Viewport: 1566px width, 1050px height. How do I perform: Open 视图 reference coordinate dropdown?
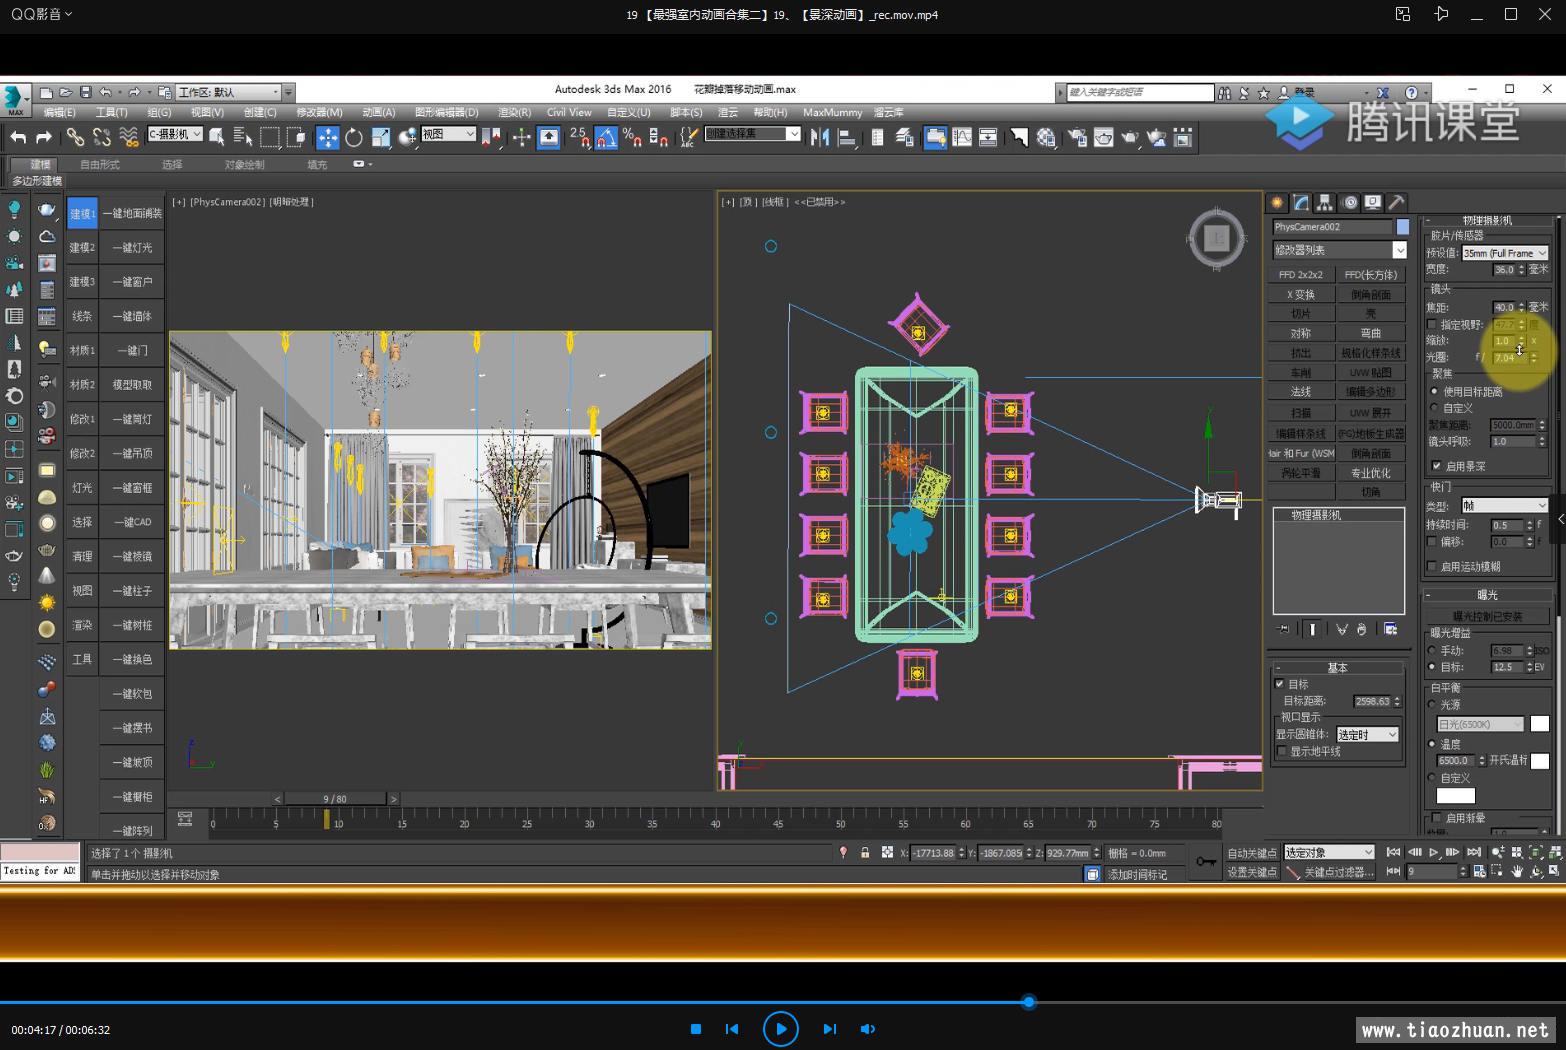(x=447, y=134)
